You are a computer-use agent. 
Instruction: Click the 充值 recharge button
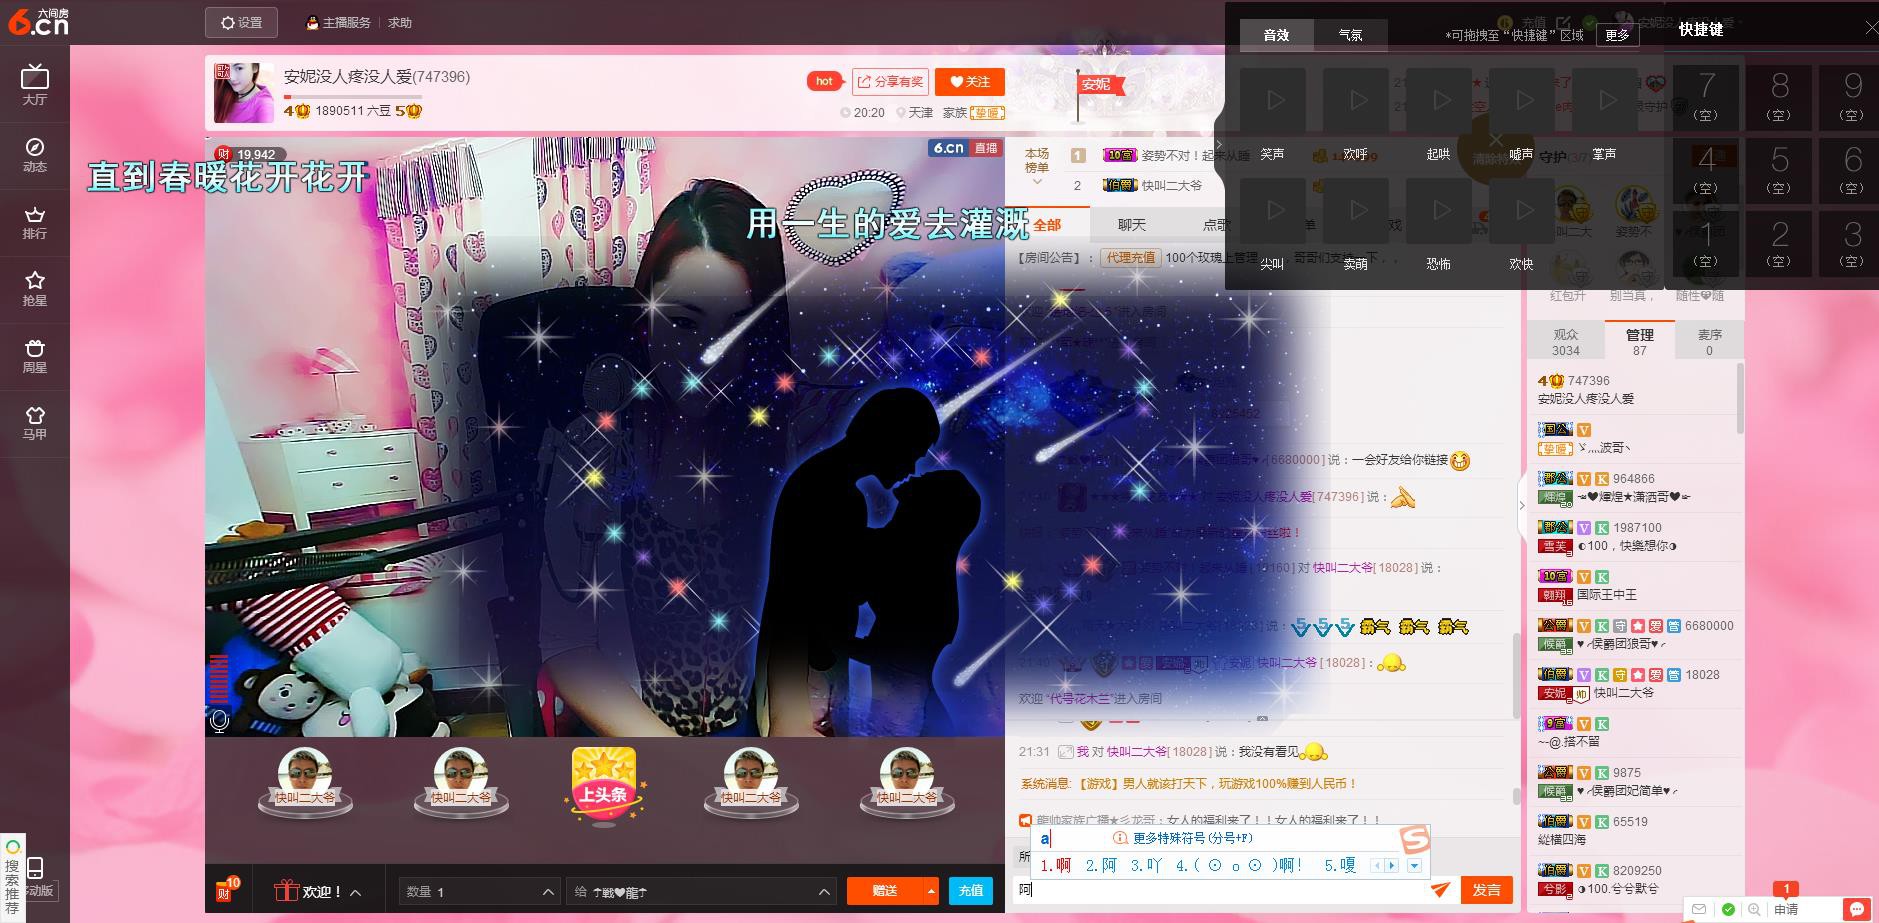971,890
